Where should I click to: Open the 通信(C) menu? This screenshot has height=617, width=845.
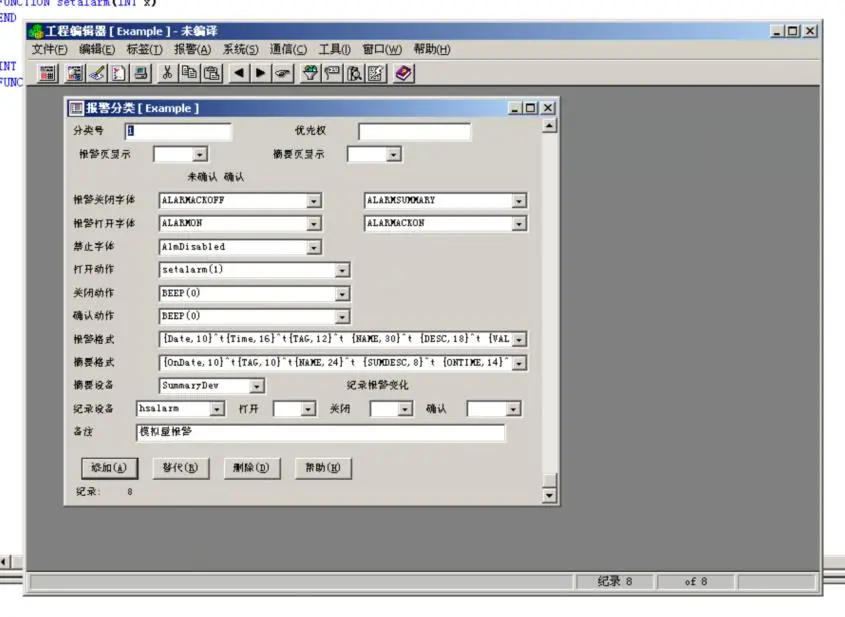click(x=288, y=50)
